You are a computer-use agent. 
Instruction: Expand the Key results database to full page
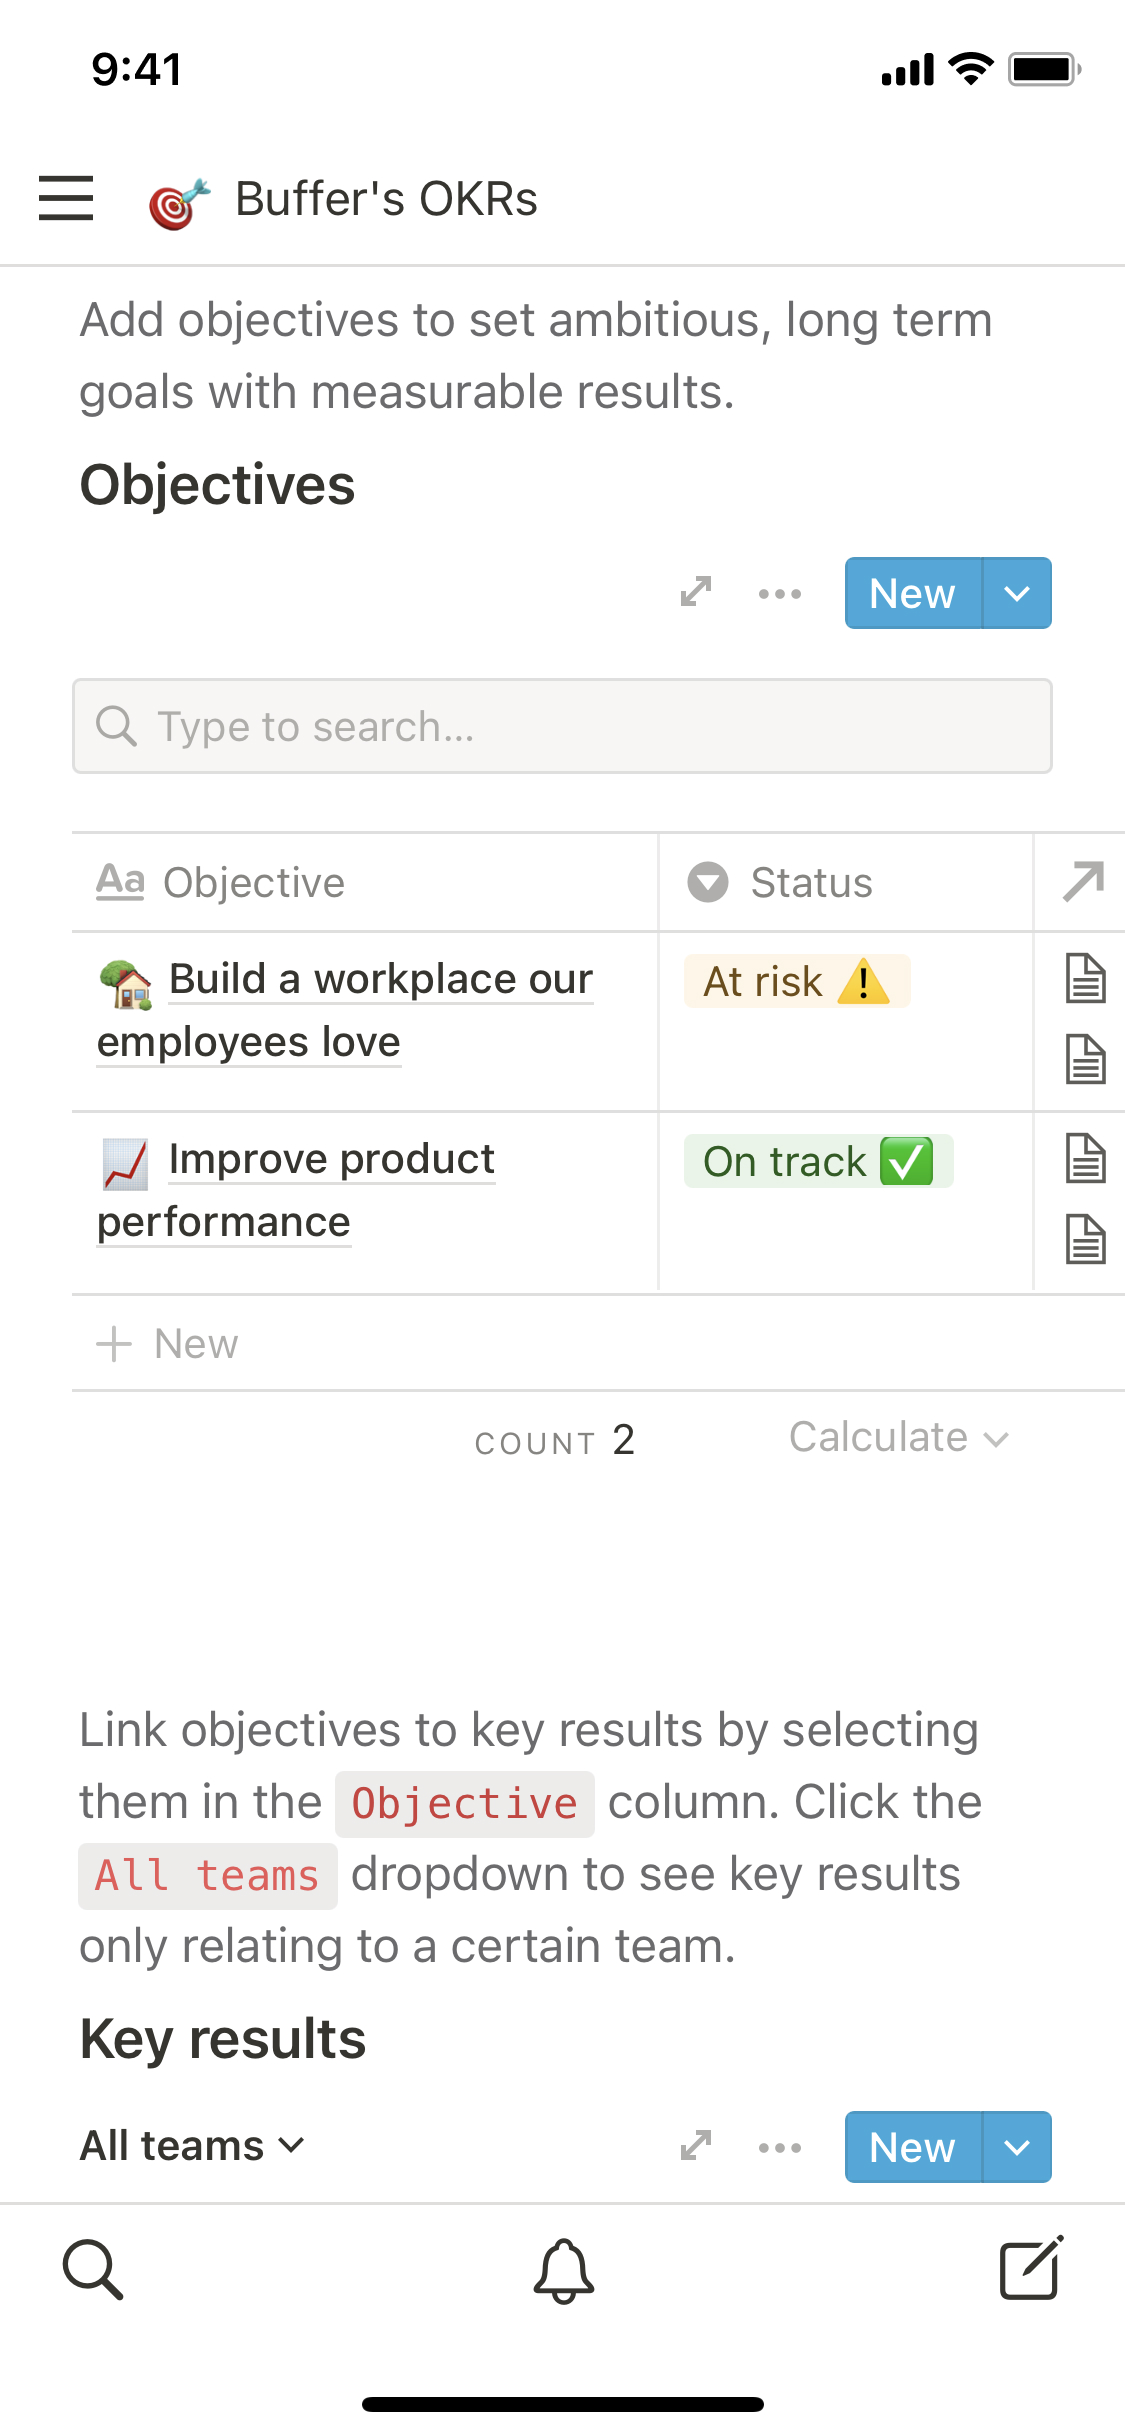click(695, 2146)
